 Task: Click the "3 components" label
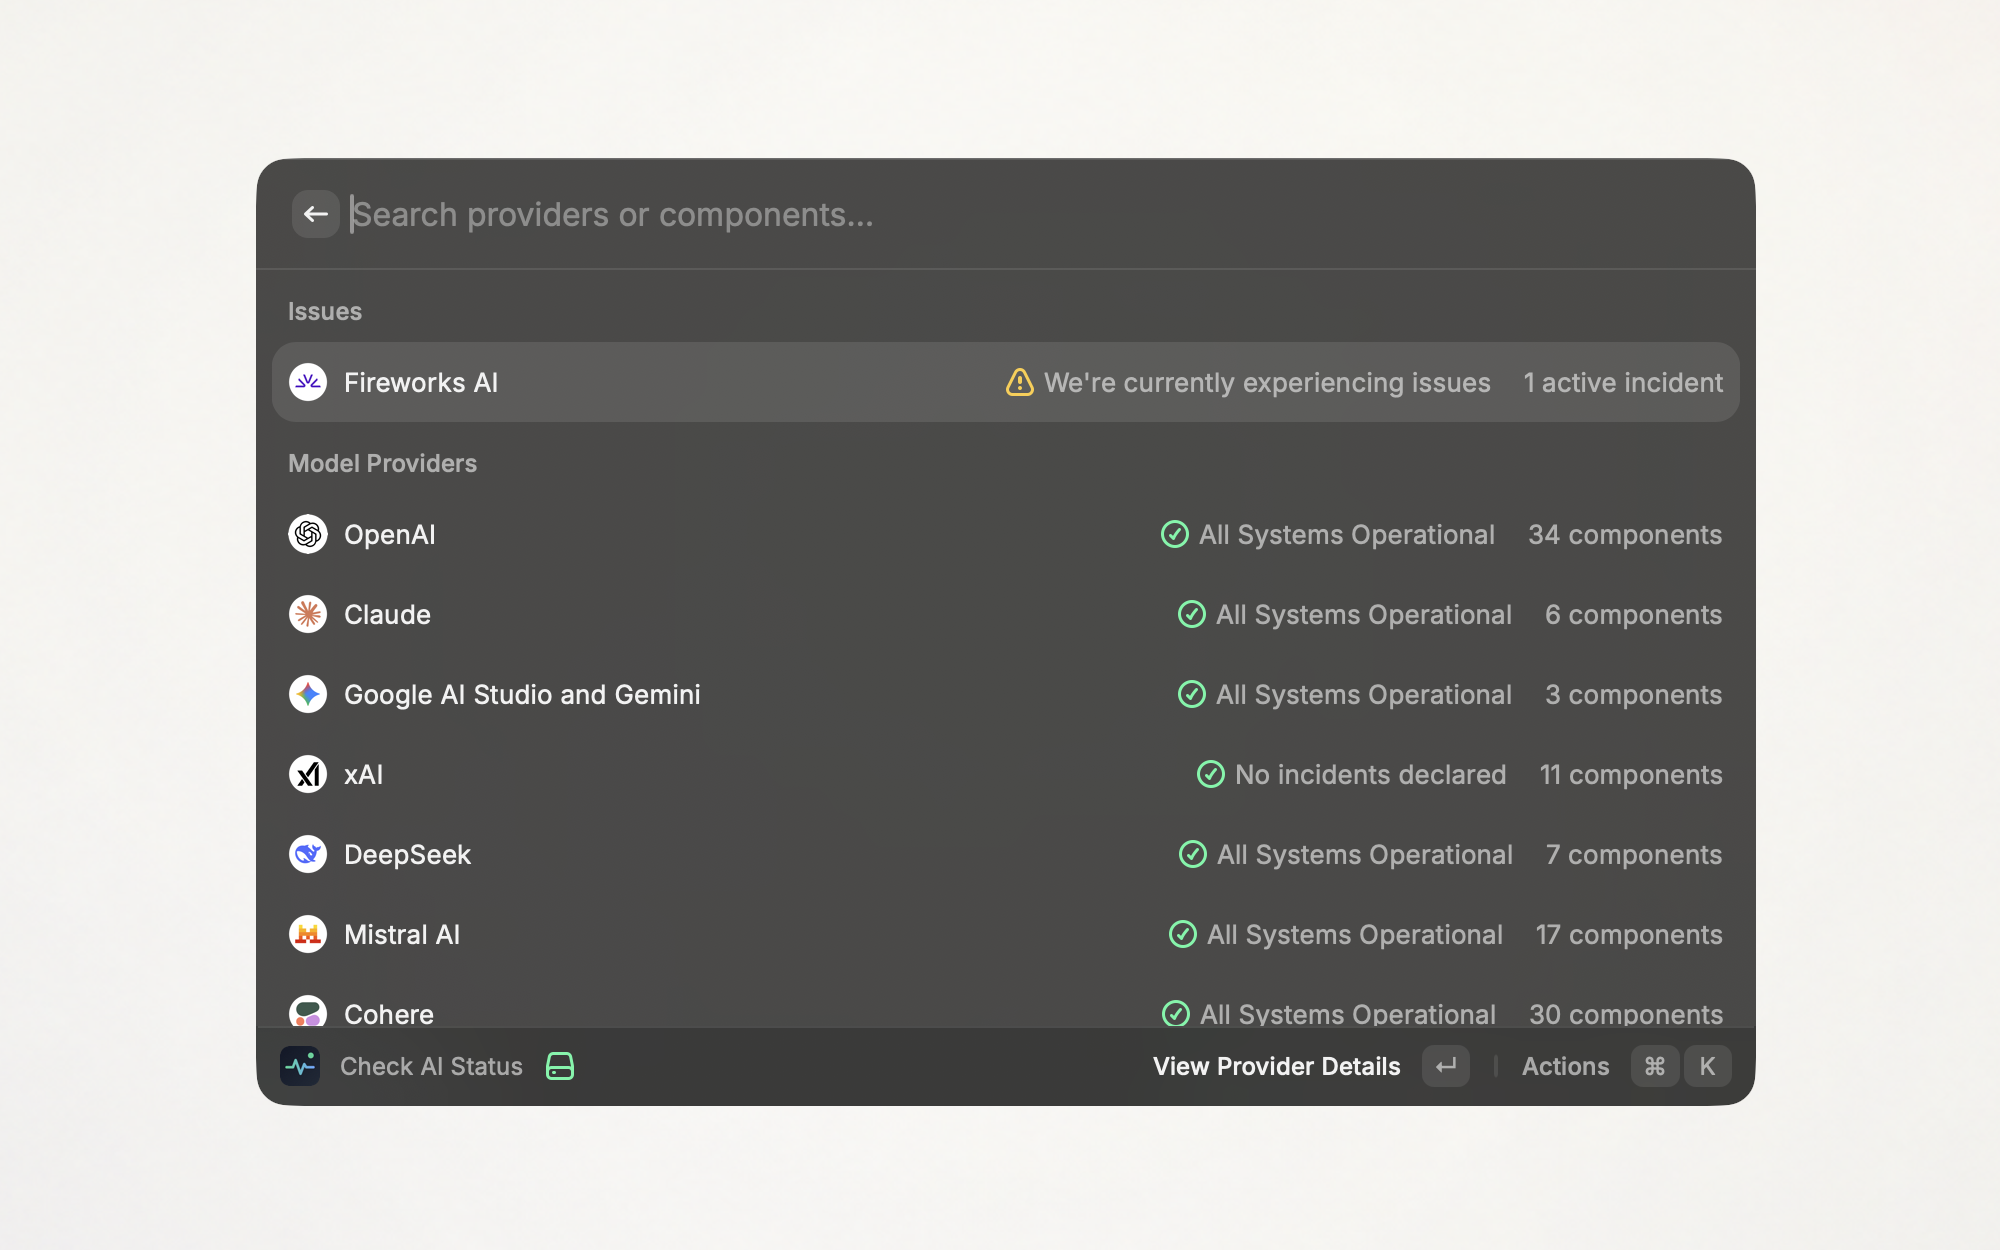click(1633, 695)
